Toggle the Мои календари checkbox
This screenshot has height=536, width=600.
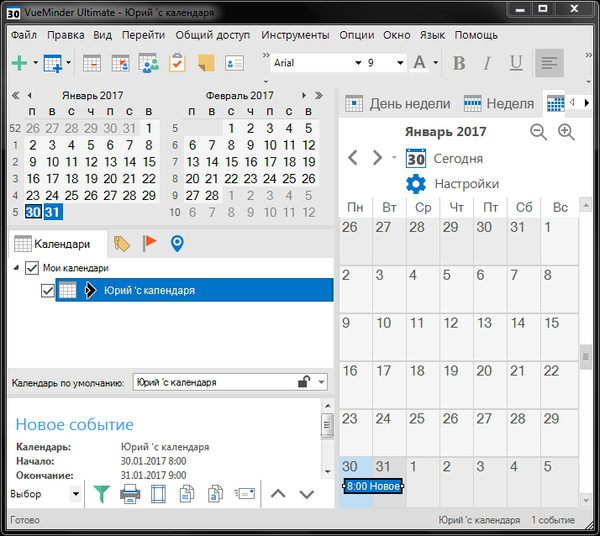tap(31, 268)
